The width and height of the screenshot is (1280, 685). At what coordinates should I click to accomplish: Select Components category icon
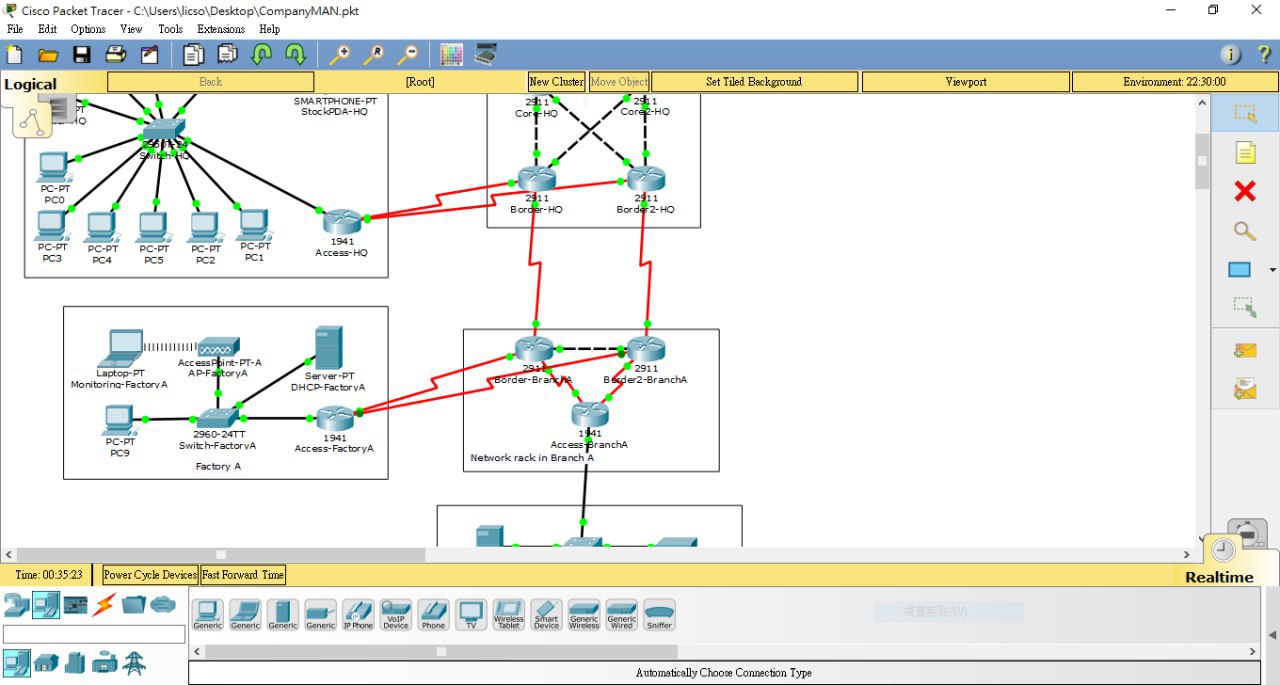tap(75, 604)
